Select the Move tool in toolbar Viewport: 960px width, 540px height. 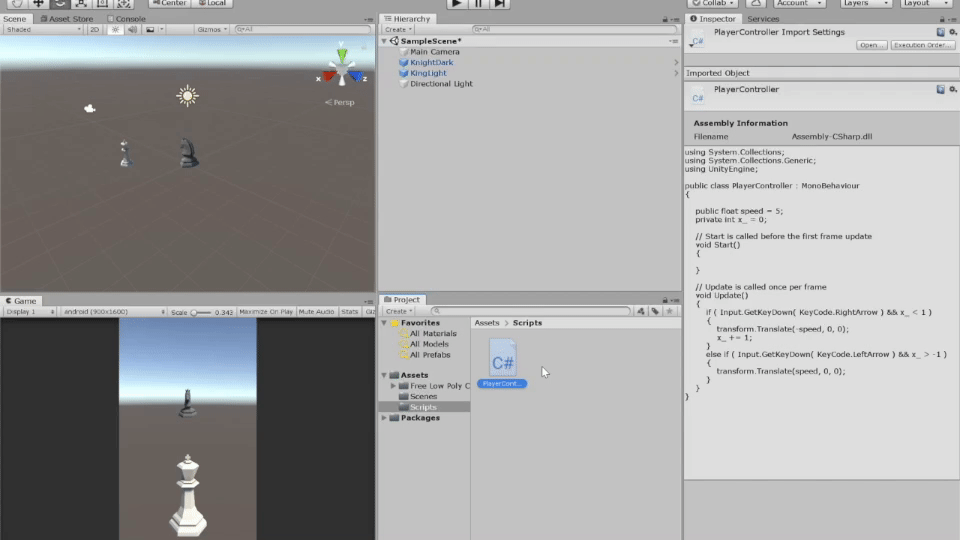point(38,3)
